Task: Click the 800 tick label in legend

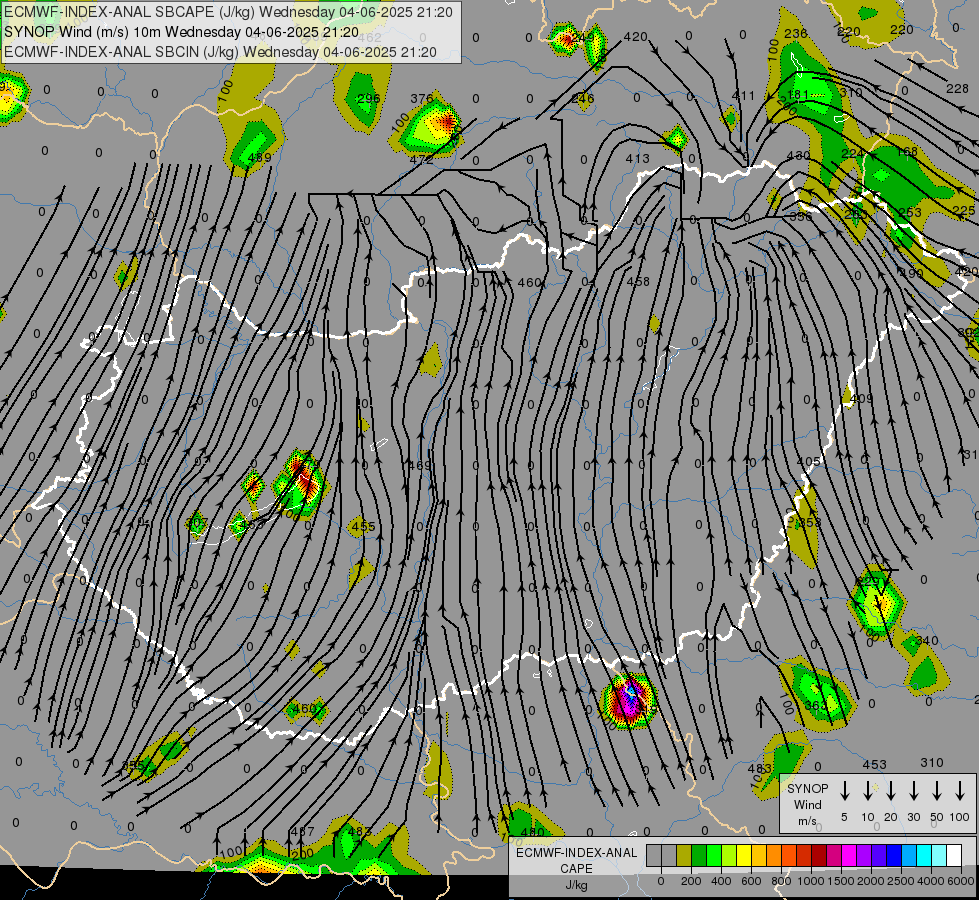Action: [781, 881]
